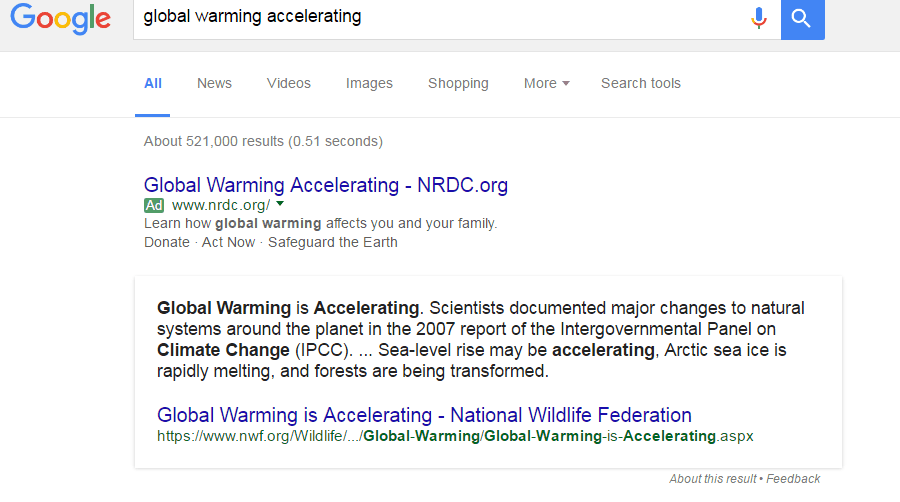The image size is (900, 502).
Task: Switch to the News tab
Action: pyautogui.click(x=214, y=83)
